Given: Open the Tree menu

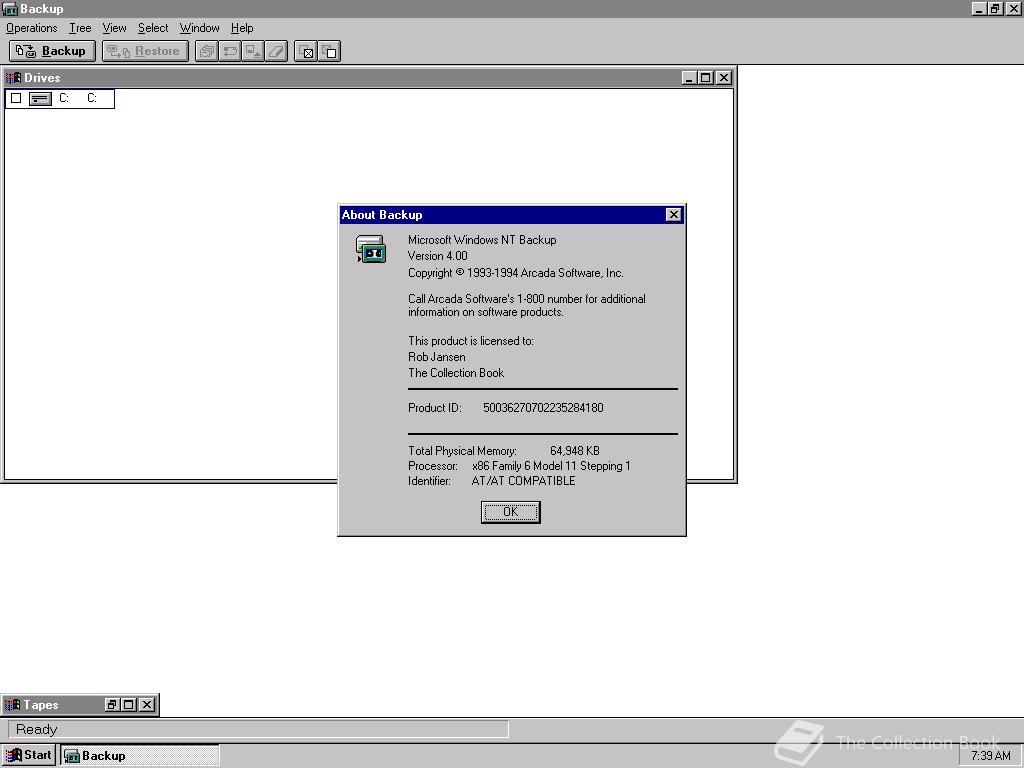Looking at the screenshot, I should coord(80,28).
